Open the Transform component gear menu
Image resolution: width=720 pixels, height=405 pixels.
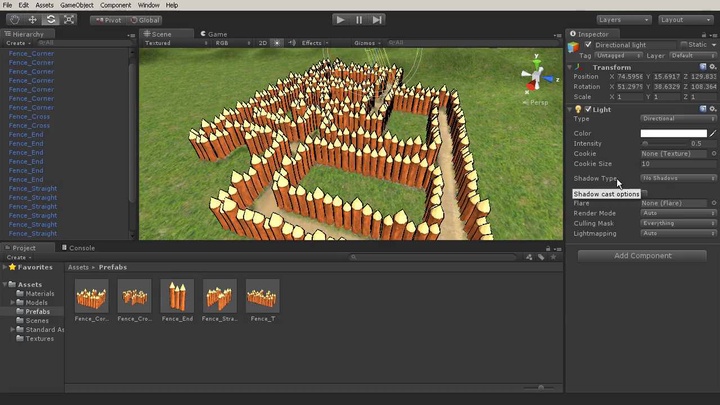(712, 67)
